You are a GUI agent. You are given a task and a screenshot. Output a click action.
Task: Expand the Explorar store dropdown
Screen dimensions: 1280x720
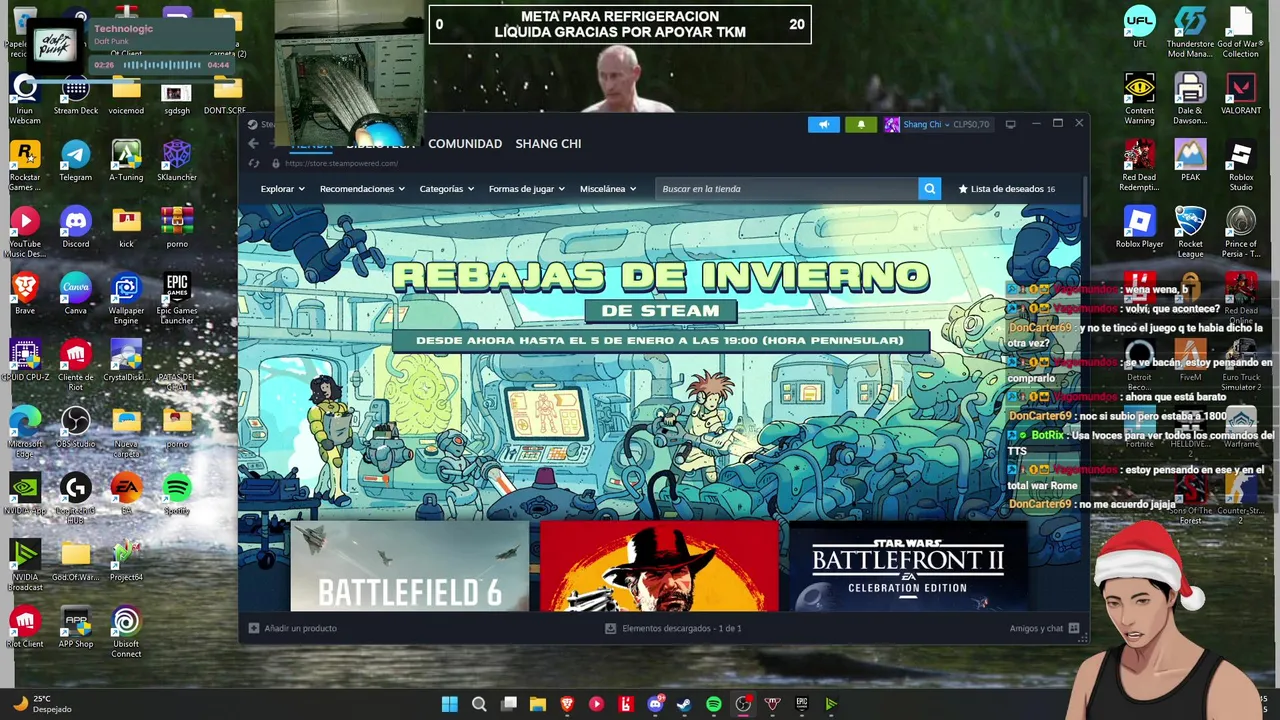(x=283, y=189)
